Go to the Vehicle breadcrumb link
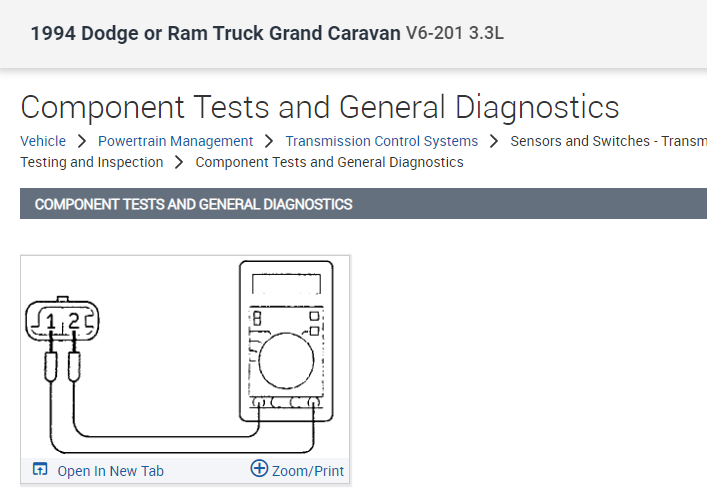 [x=43, y=141]
